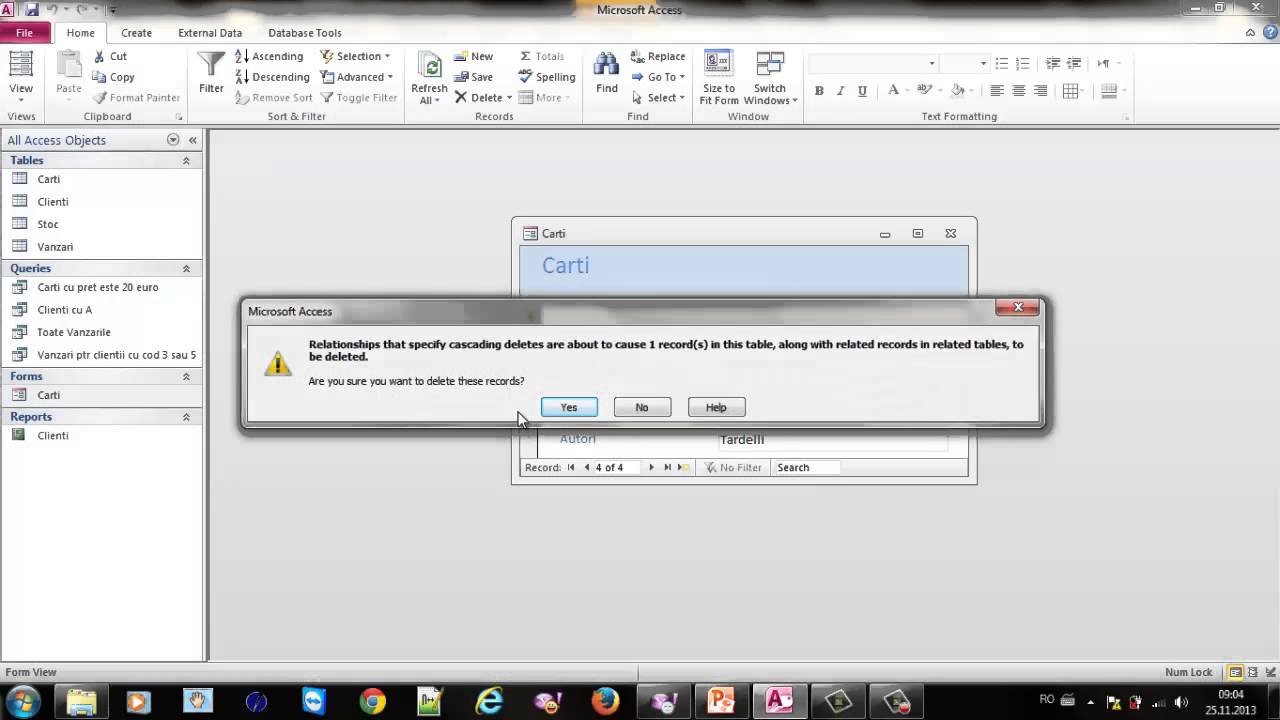The width and height of the screenshot is (1280, 720).
Task: Open Help from the delete confirmation dialog
Action: (716, 407)
